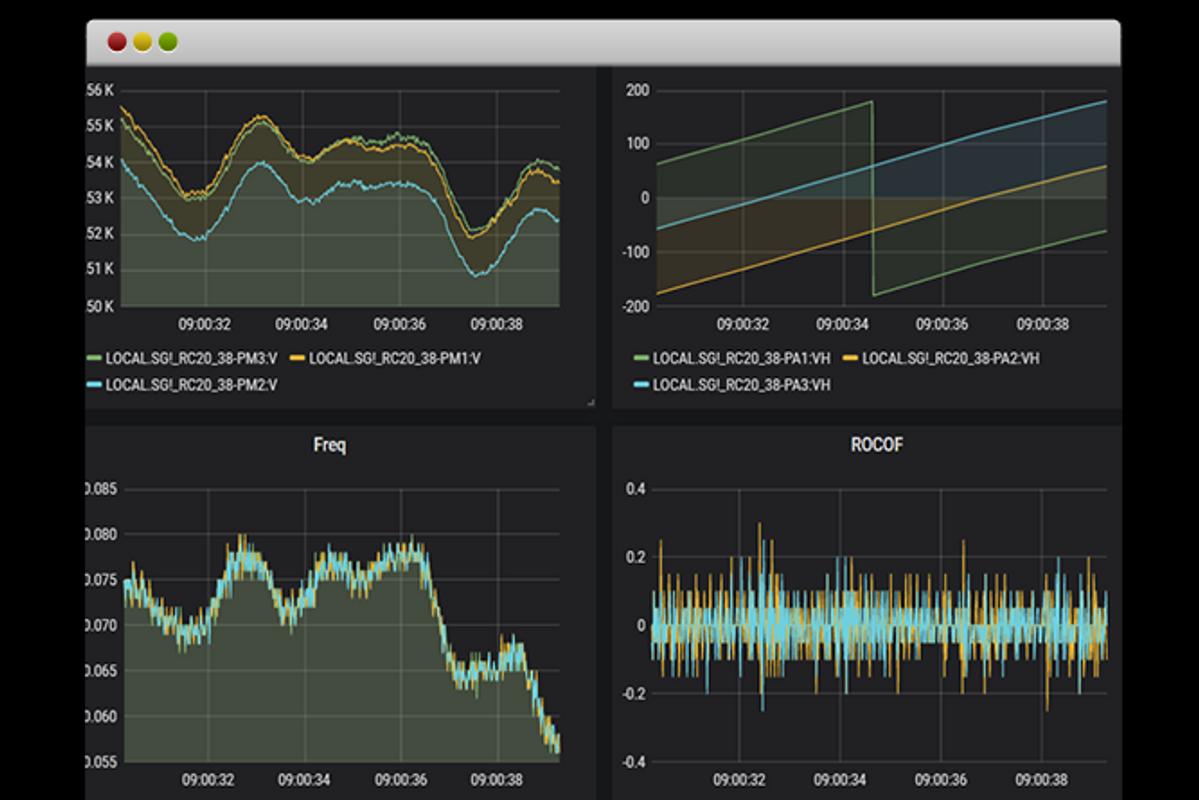
Task: Click the green color swatch beside PA1:VH
Action: click(641, 358)
